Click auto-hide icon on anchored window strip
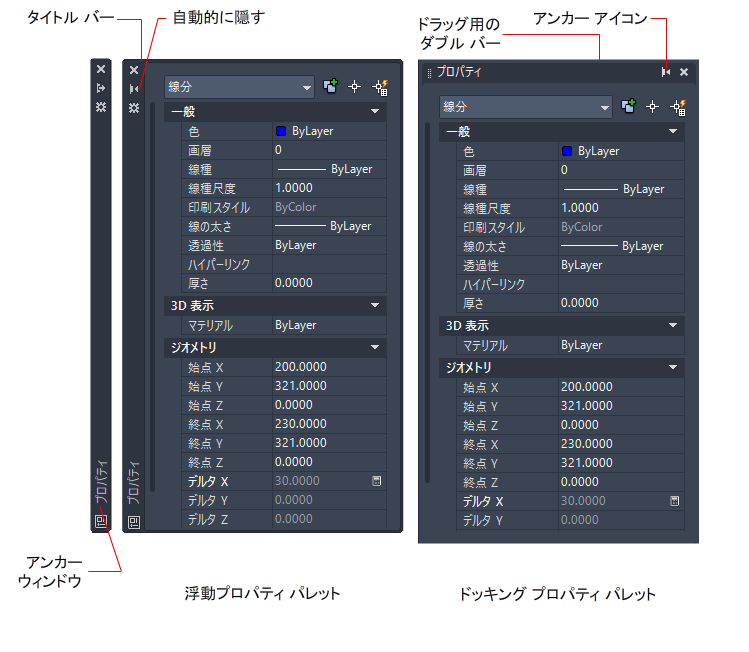 [x=101, y=88]
